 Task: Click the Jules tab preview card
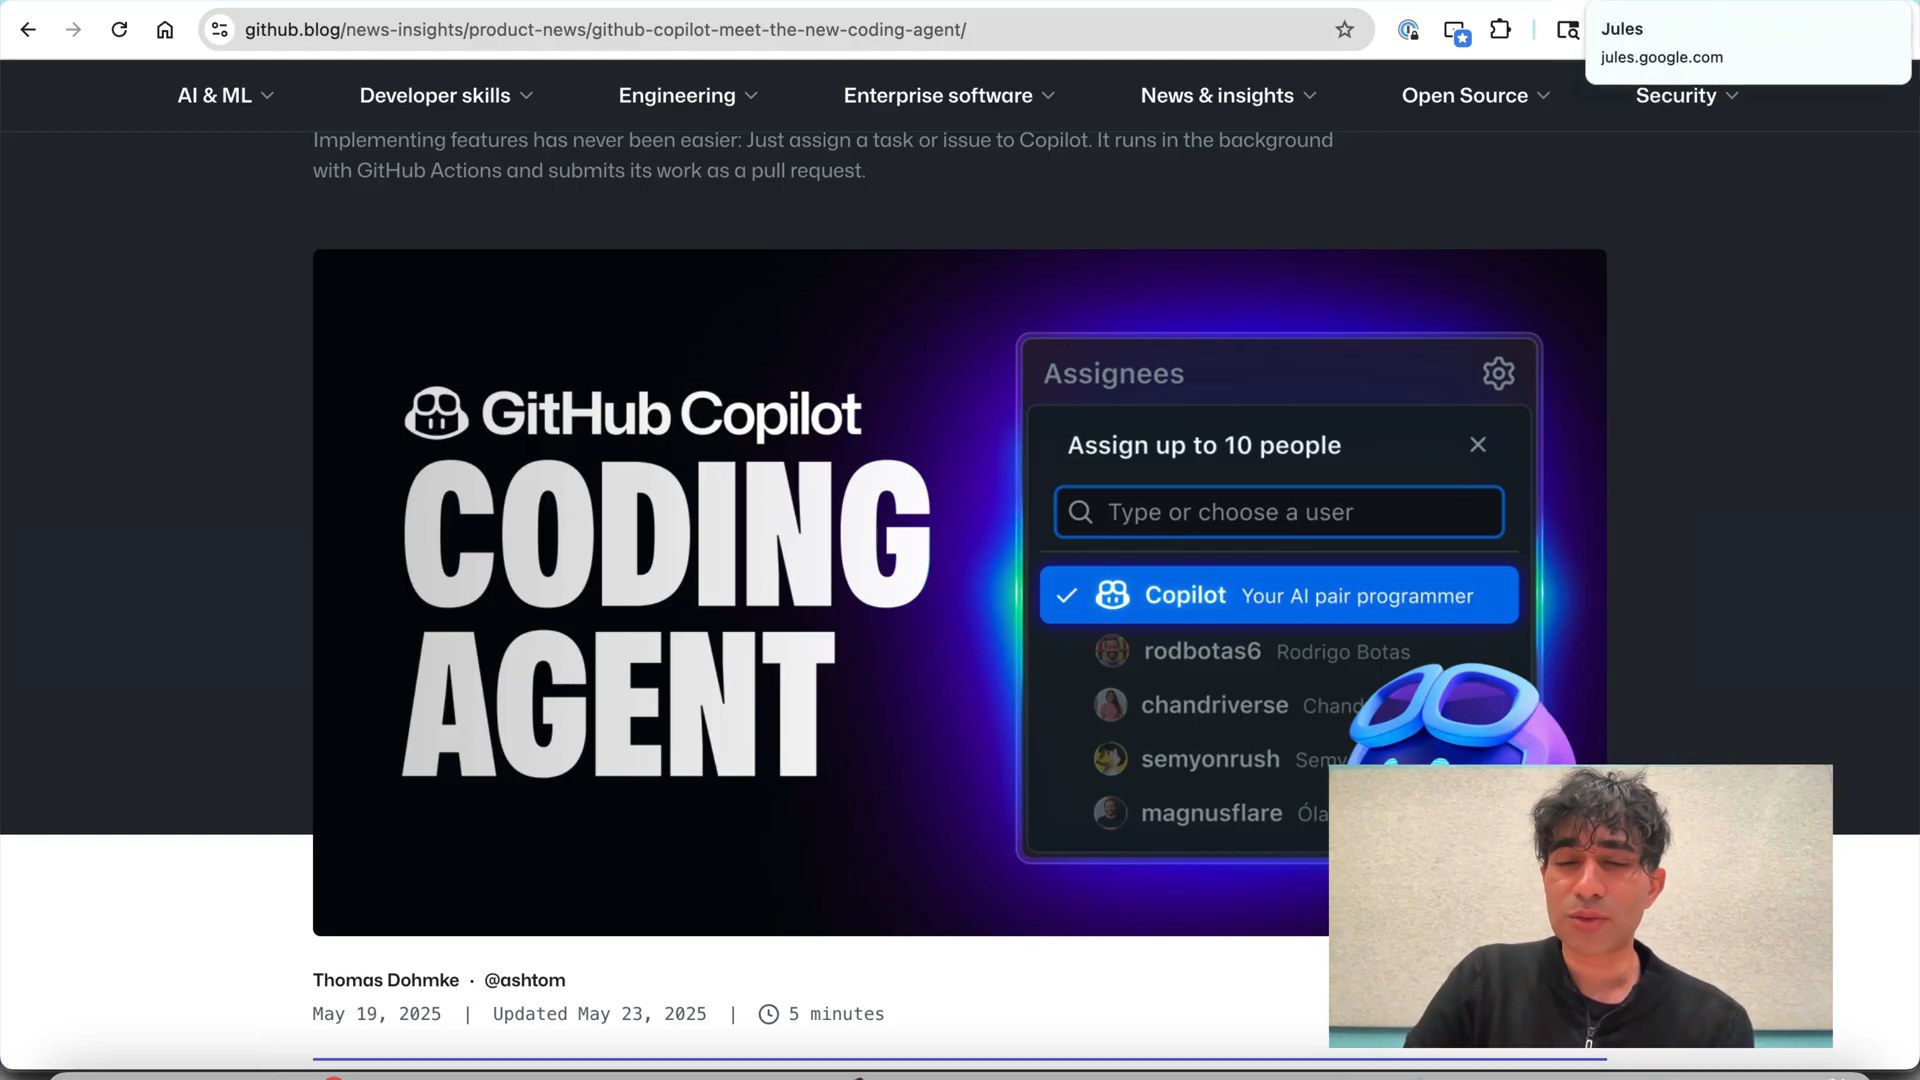point(1748,43)
